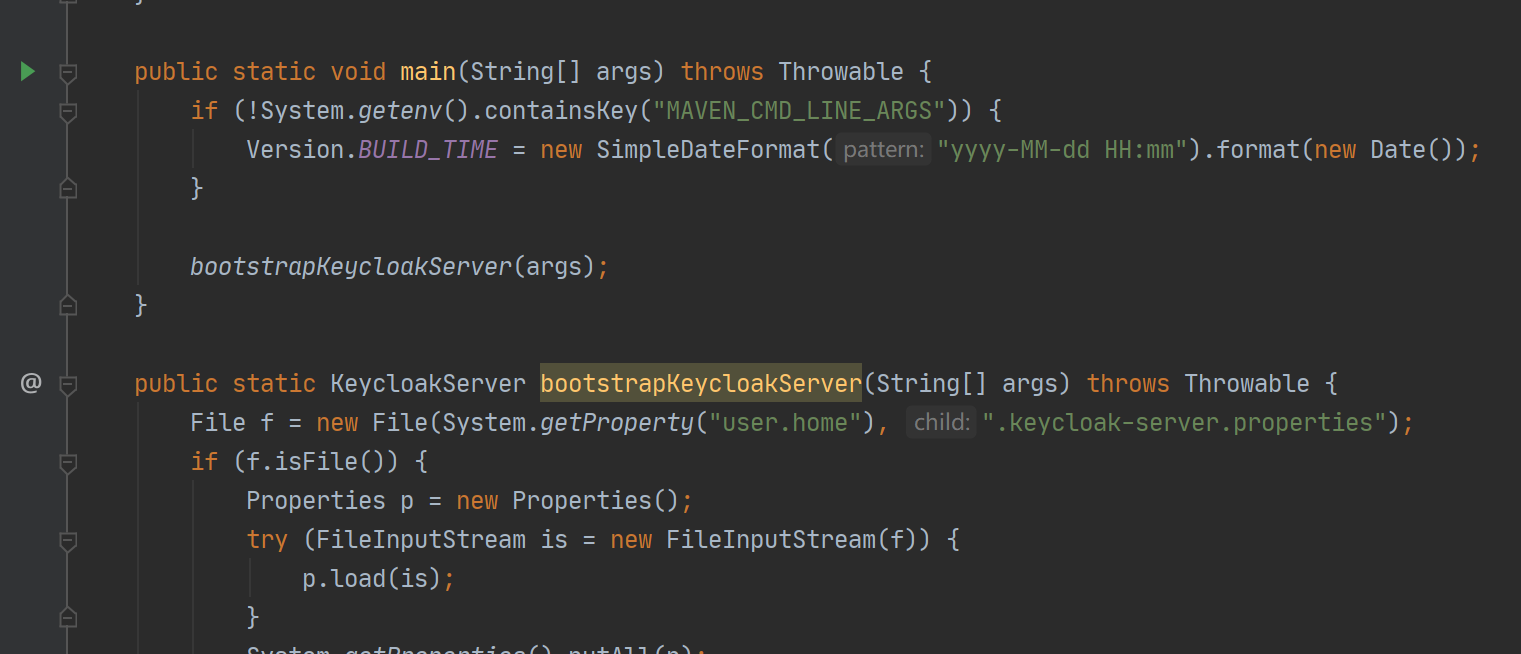Click the @ gutter icon beside bootstrapKeycloakServer declaration
This screenshot has width=1521, height=654.
pyautogui.click(x=31, y=383)
